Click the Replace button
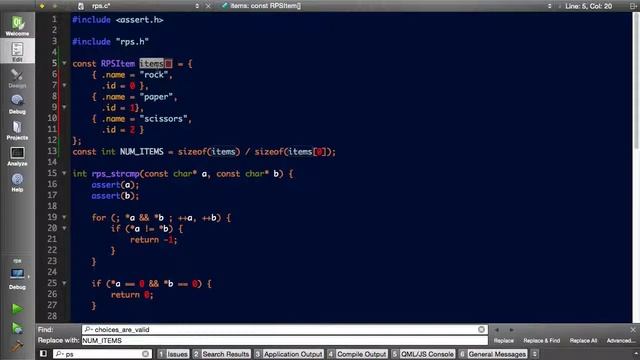 coord(504,340)
